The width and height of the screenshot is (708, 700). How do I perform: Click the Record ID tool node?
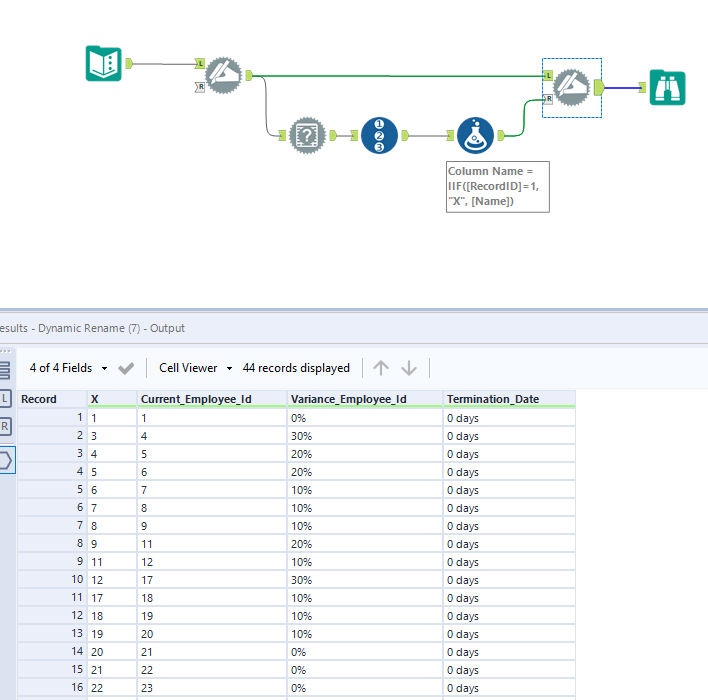(x=379, y=135)
